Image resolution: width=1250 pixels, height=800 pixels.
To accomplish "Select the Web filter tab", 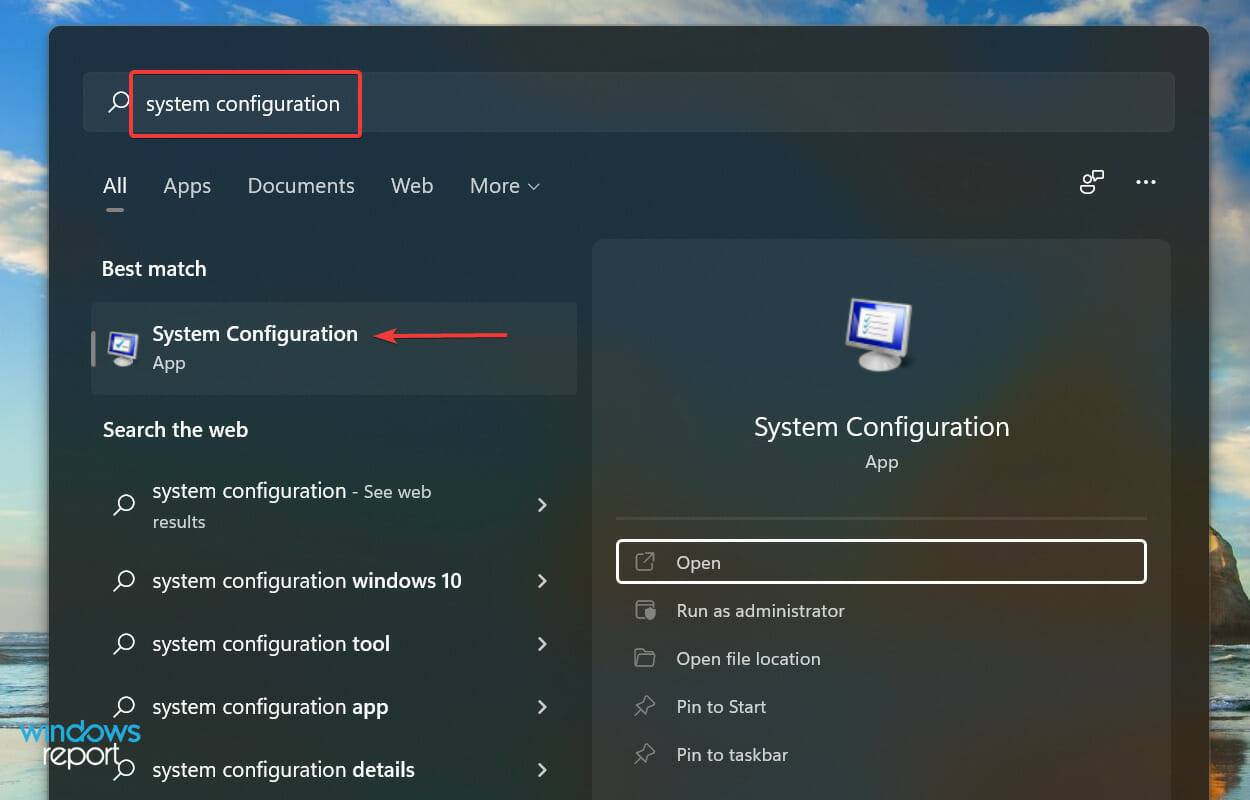I will click(412, 186).
